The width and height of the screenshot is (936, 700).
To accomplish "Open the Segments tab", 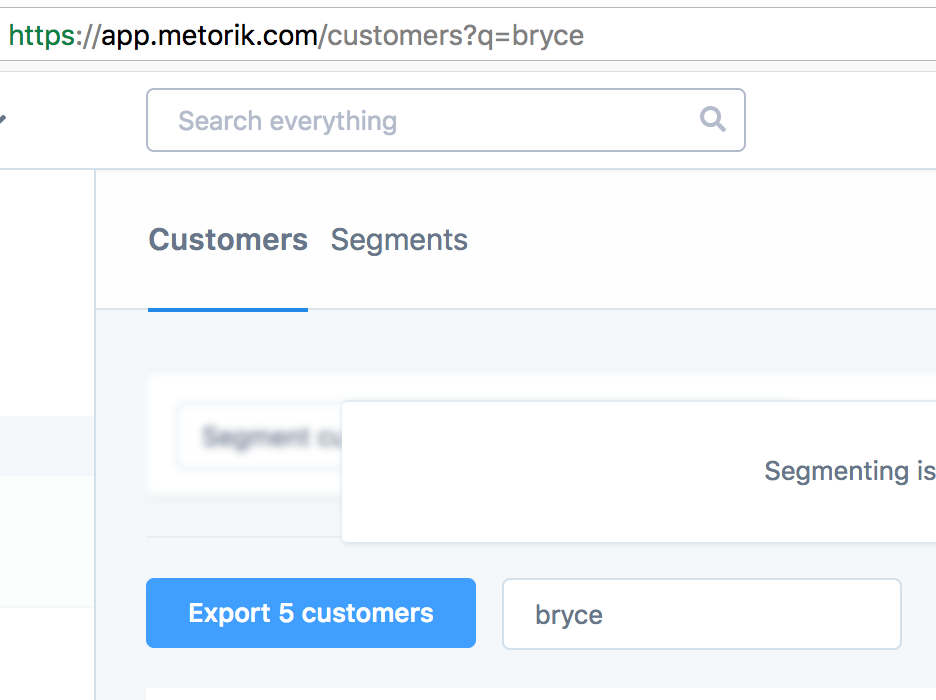I will point(399,240).
